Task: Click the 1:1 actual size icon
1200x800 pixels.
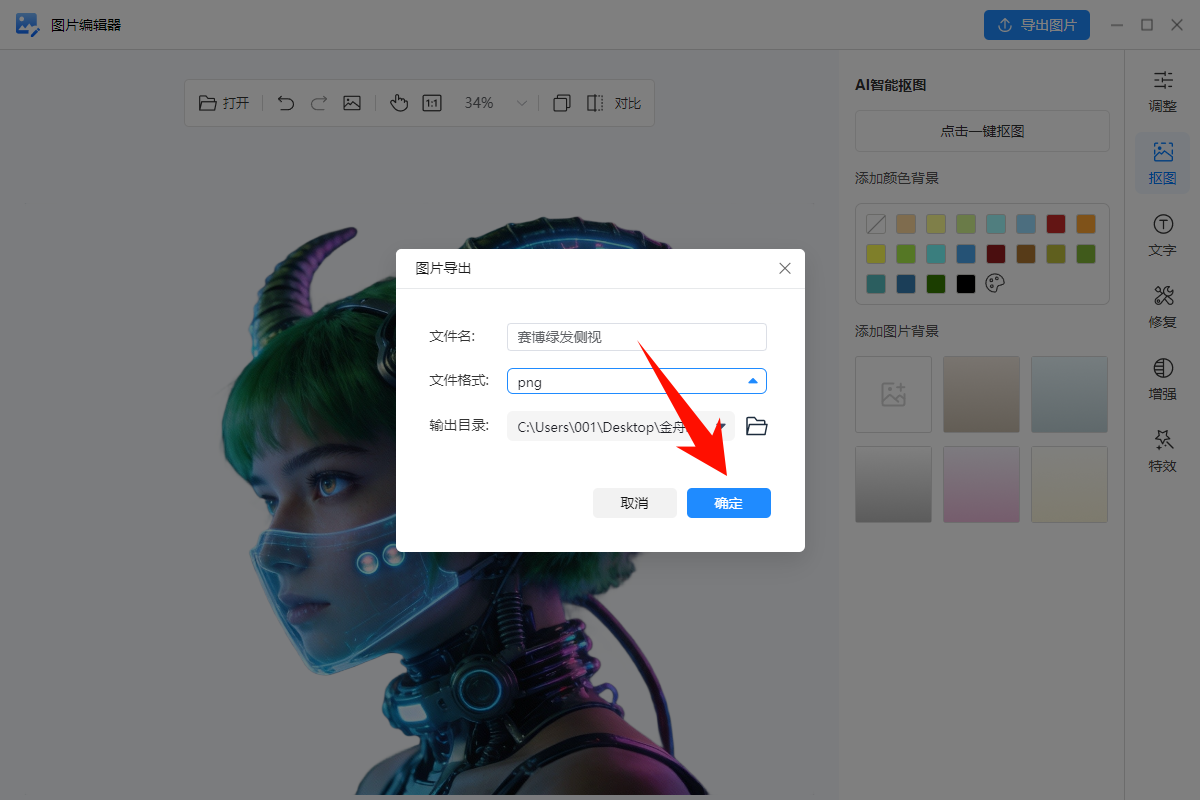Action: pos(431,102)
